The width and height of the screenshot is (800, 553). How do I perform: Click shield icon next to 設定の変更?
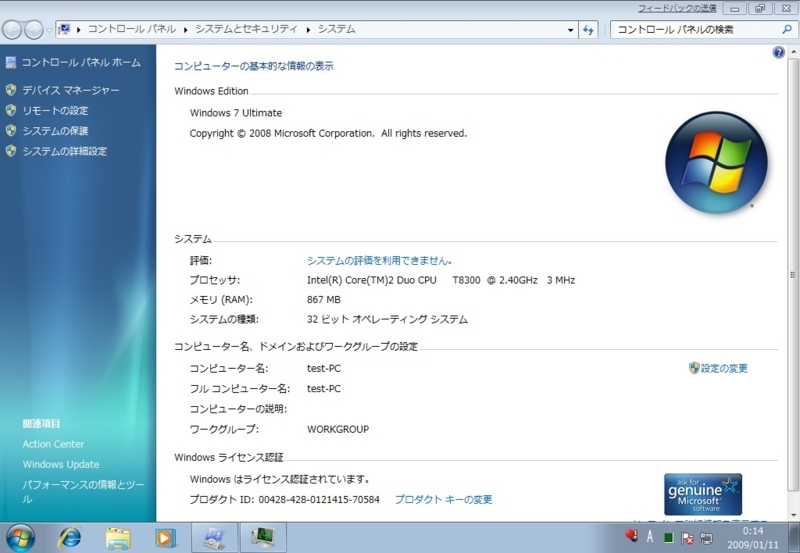point(694,368)
